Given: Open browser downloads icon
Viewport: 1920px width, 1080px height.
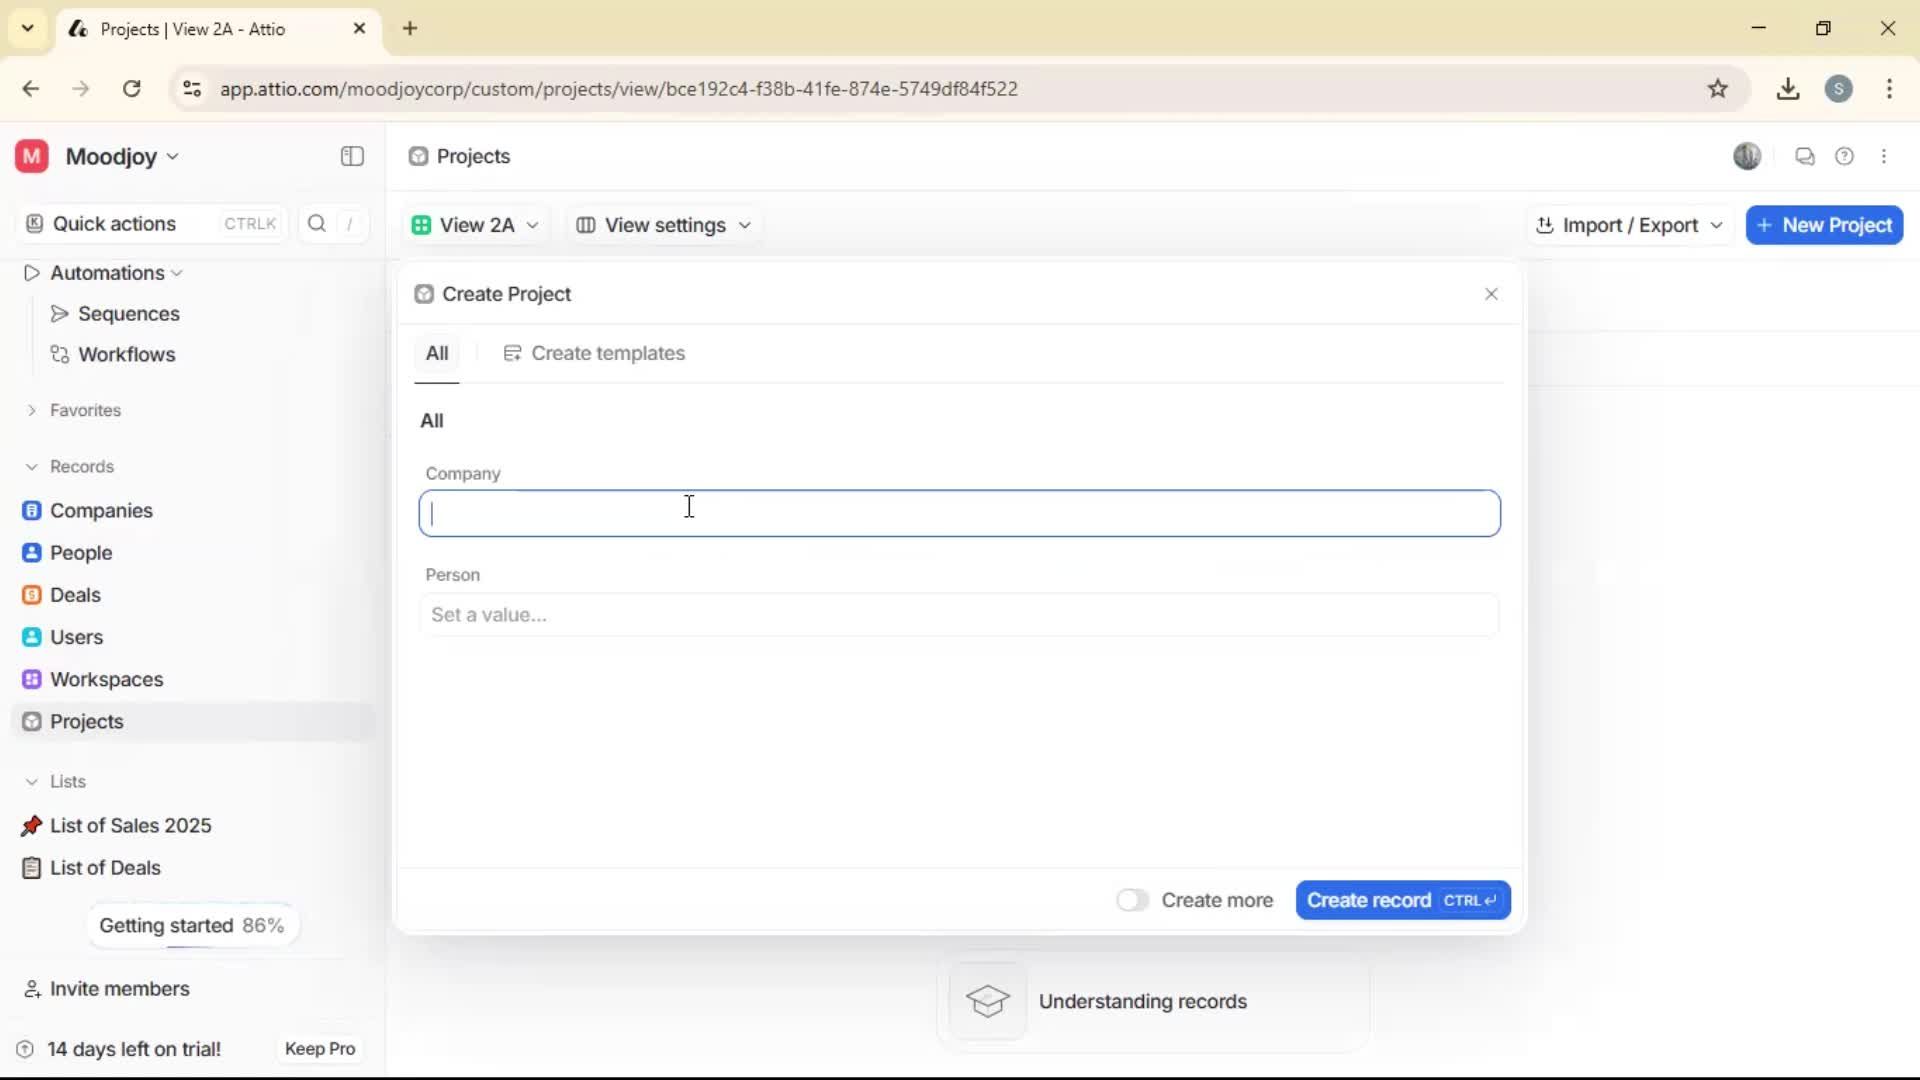Looking at the screenshot, I should tap(1789, 88).
